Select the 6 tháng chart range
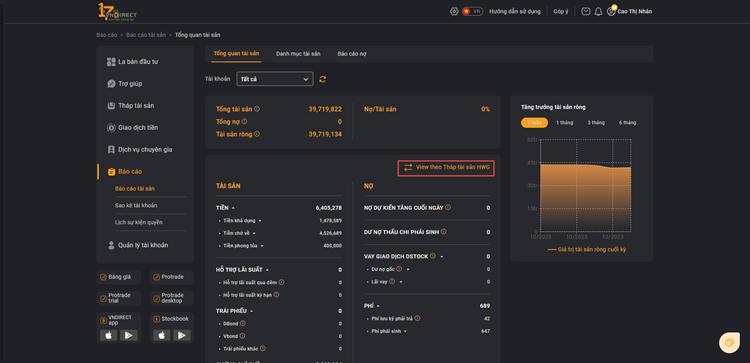Image resolution: width=750 pixels, height=363 pixels. coord(628,123)
